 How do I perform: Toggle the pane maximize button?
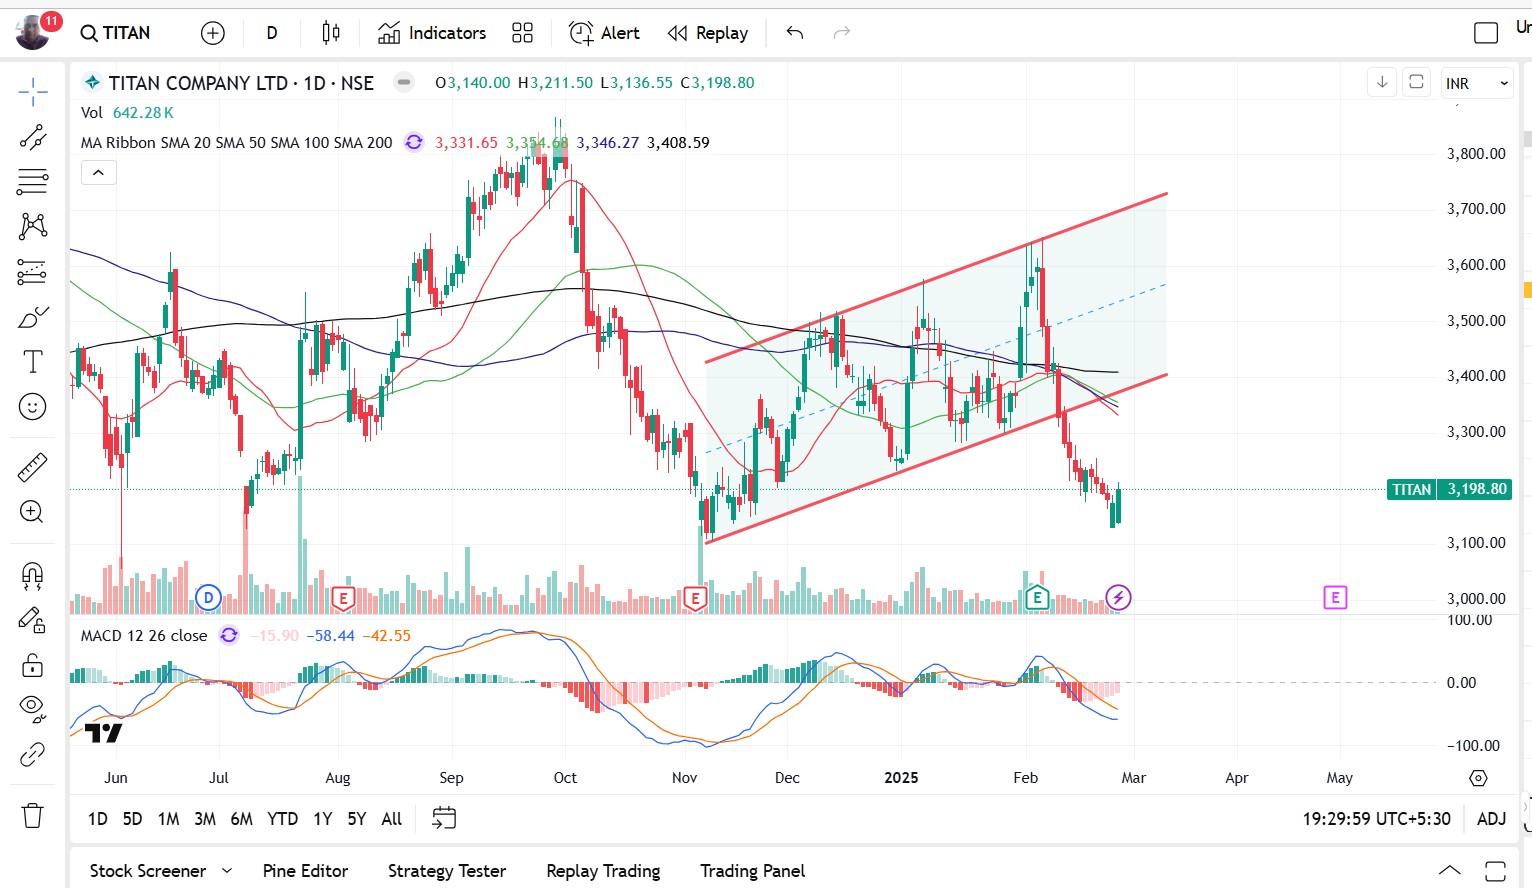point(1416,82)
